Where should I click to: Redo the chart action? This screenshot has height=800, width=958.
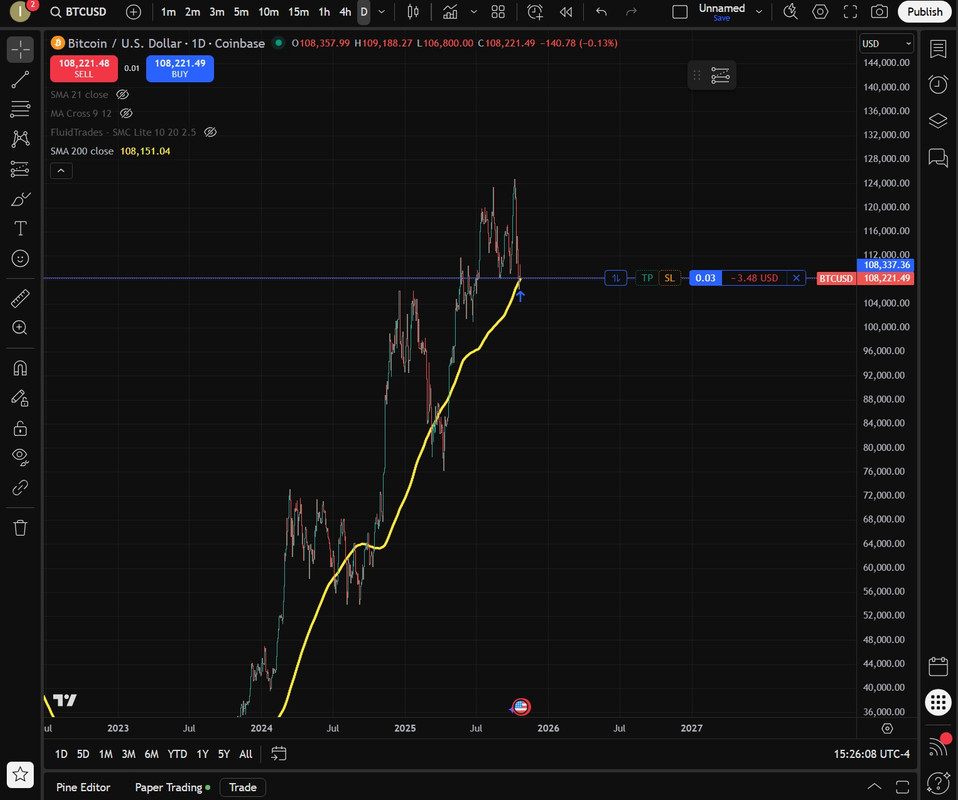(x=631, y=12)
